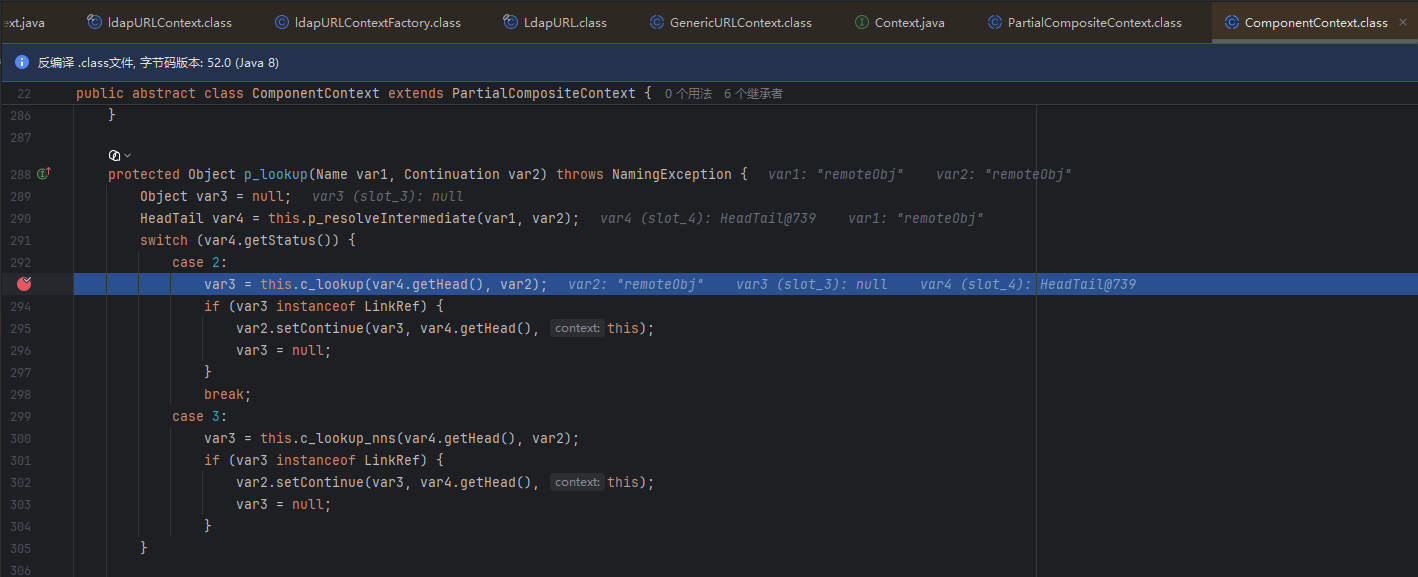
Task: Click line number 22 in the gutter
Action: click(x=24, y=93)
